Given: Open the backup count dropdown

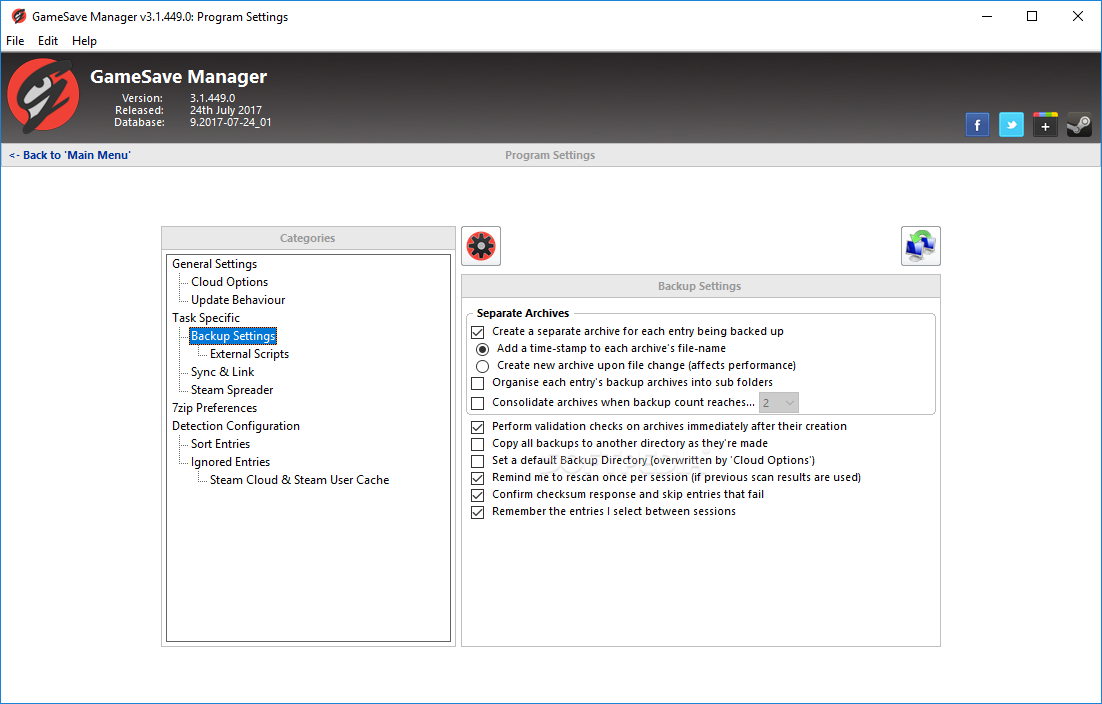Looking at the screenshot, I should 779,403.
